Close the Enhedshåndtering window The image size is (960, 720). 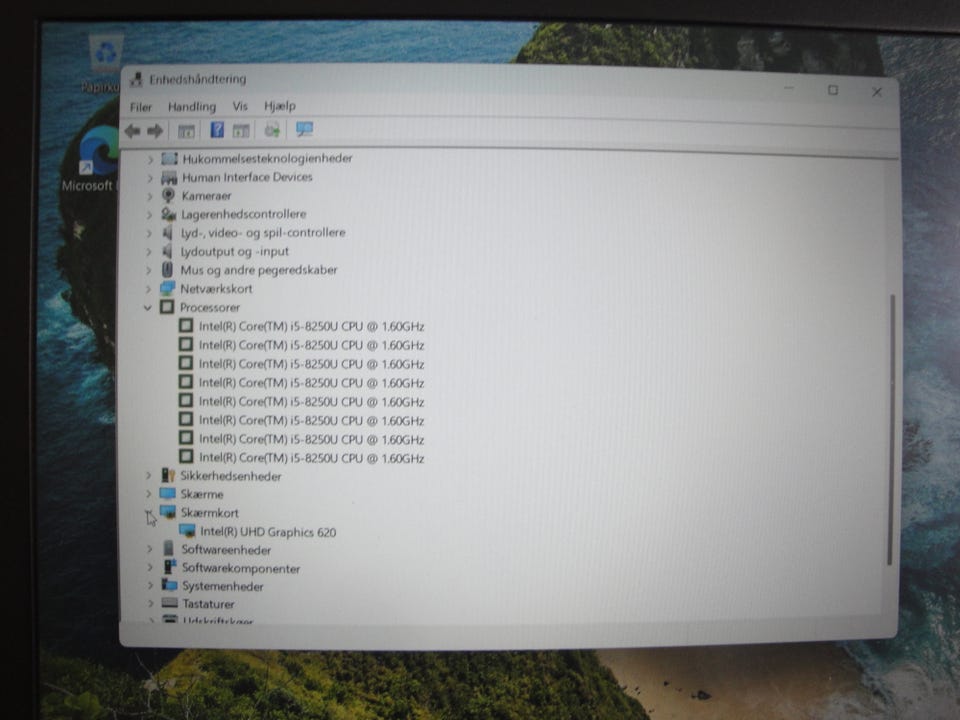click(x=877, y=92)
